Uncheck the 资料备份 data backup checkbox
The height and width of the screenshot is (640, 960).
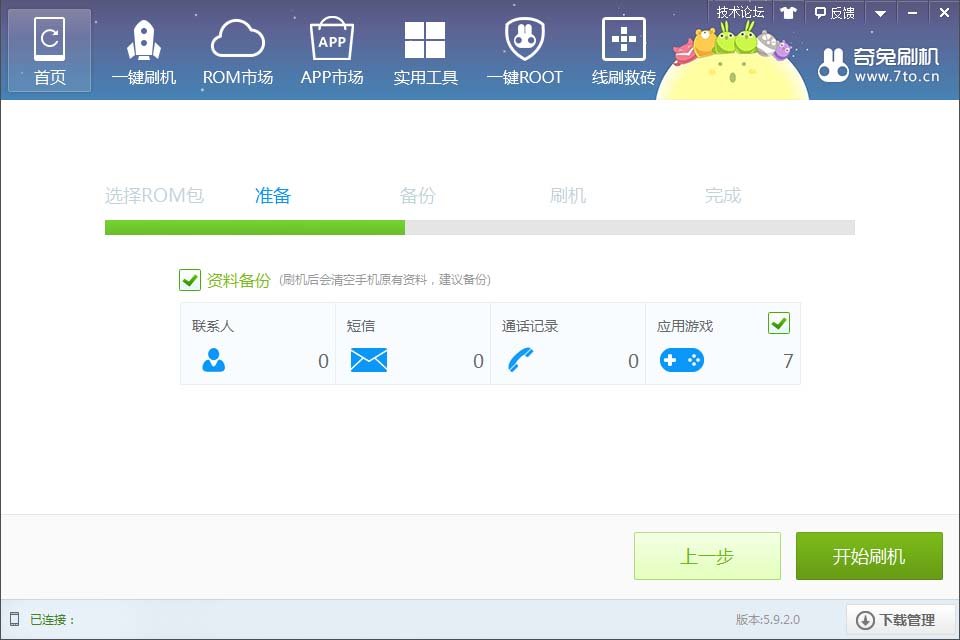click(190, 280)
